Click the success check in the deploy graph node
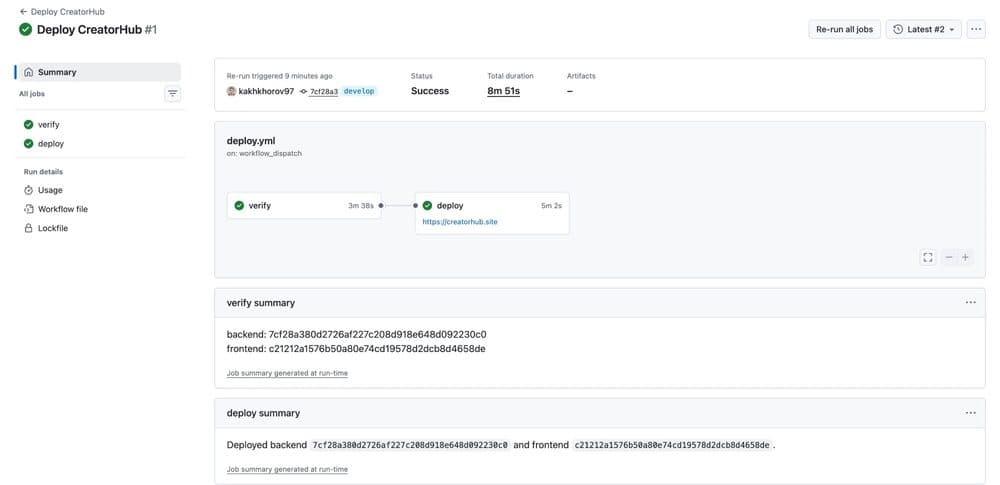 point(427,205)
